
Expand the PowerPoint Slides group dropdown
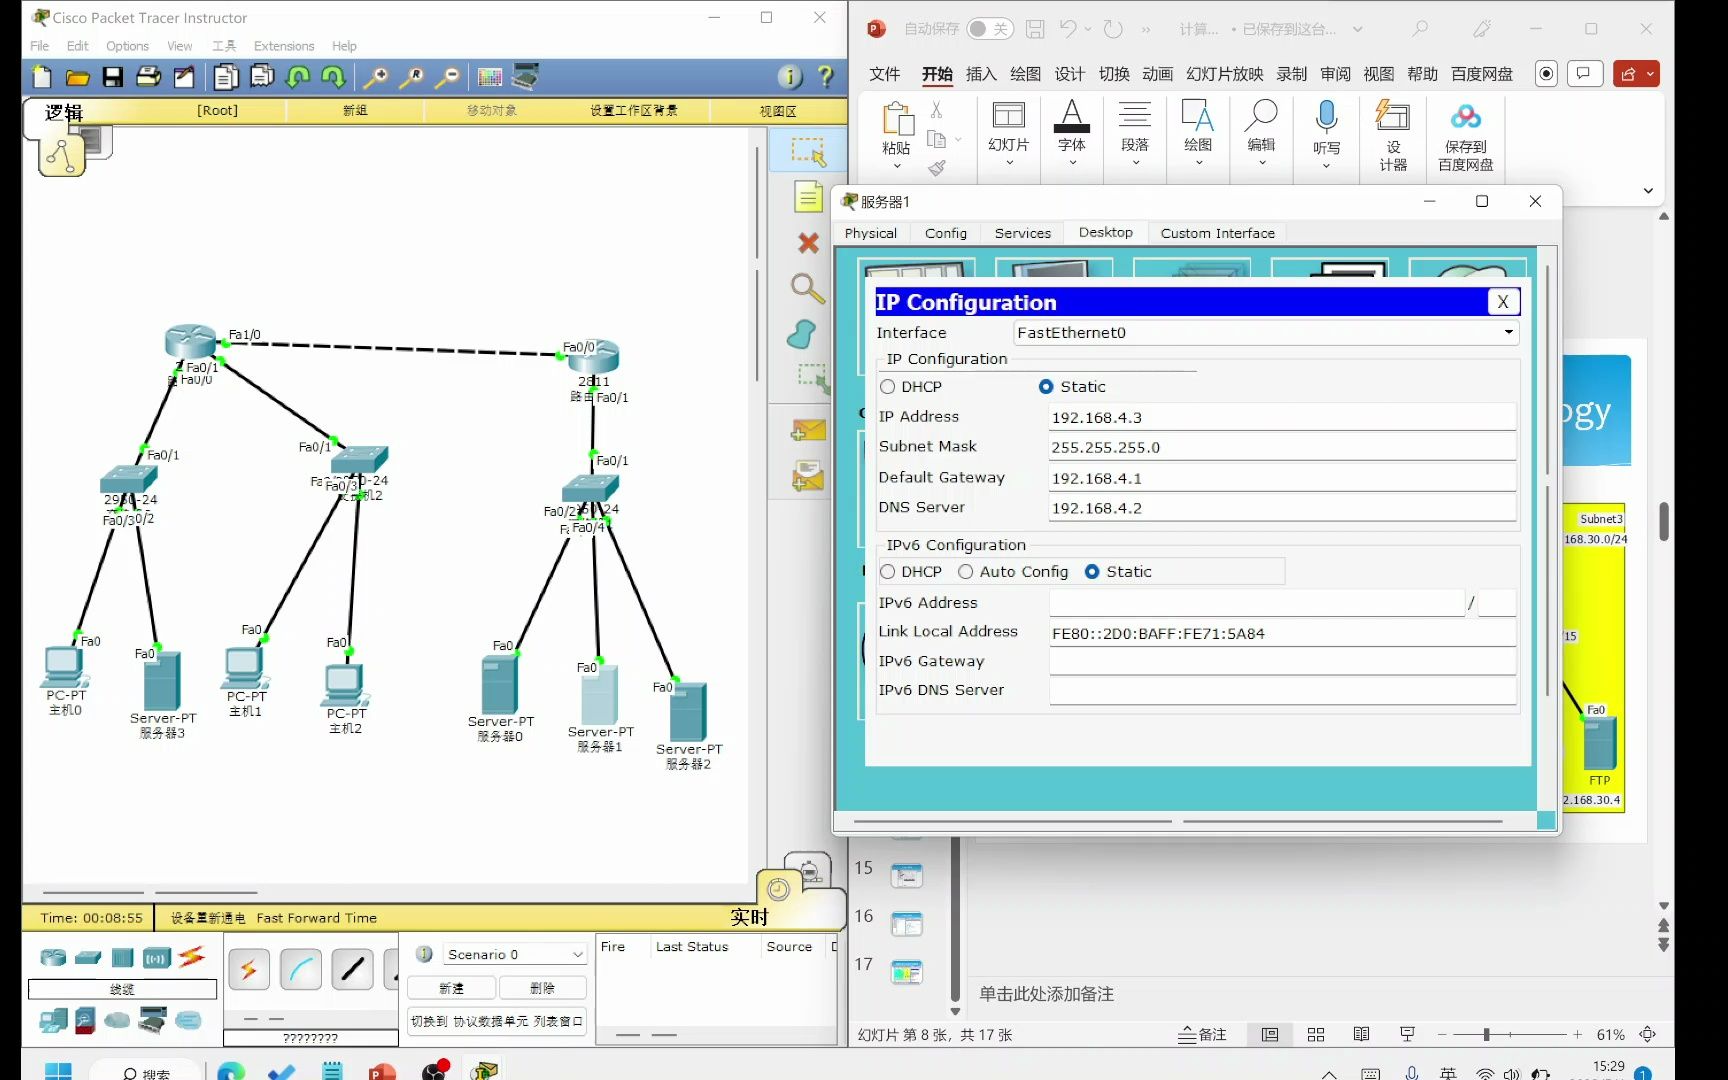[1009, 162]
